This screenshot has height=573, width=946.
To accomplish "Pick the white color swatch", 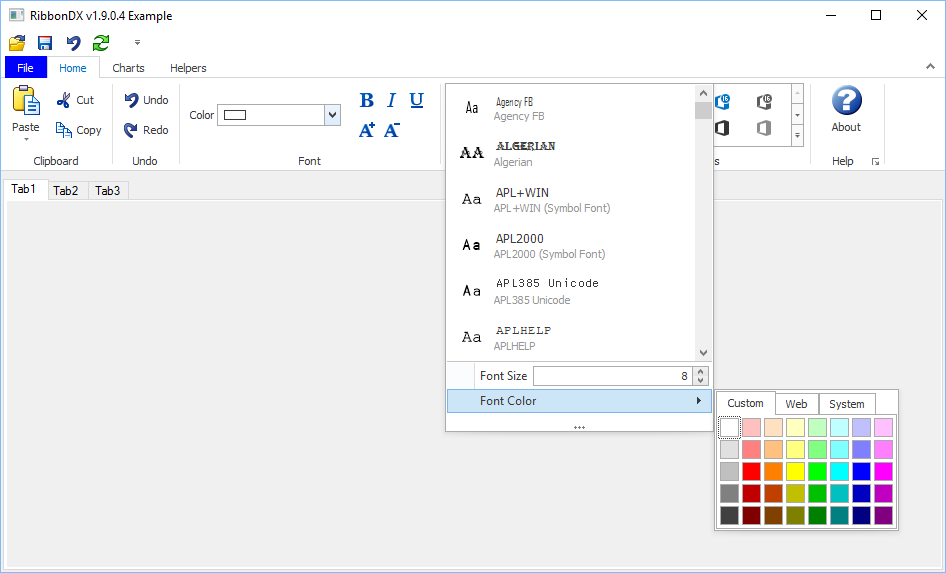I will click(729, 428).
